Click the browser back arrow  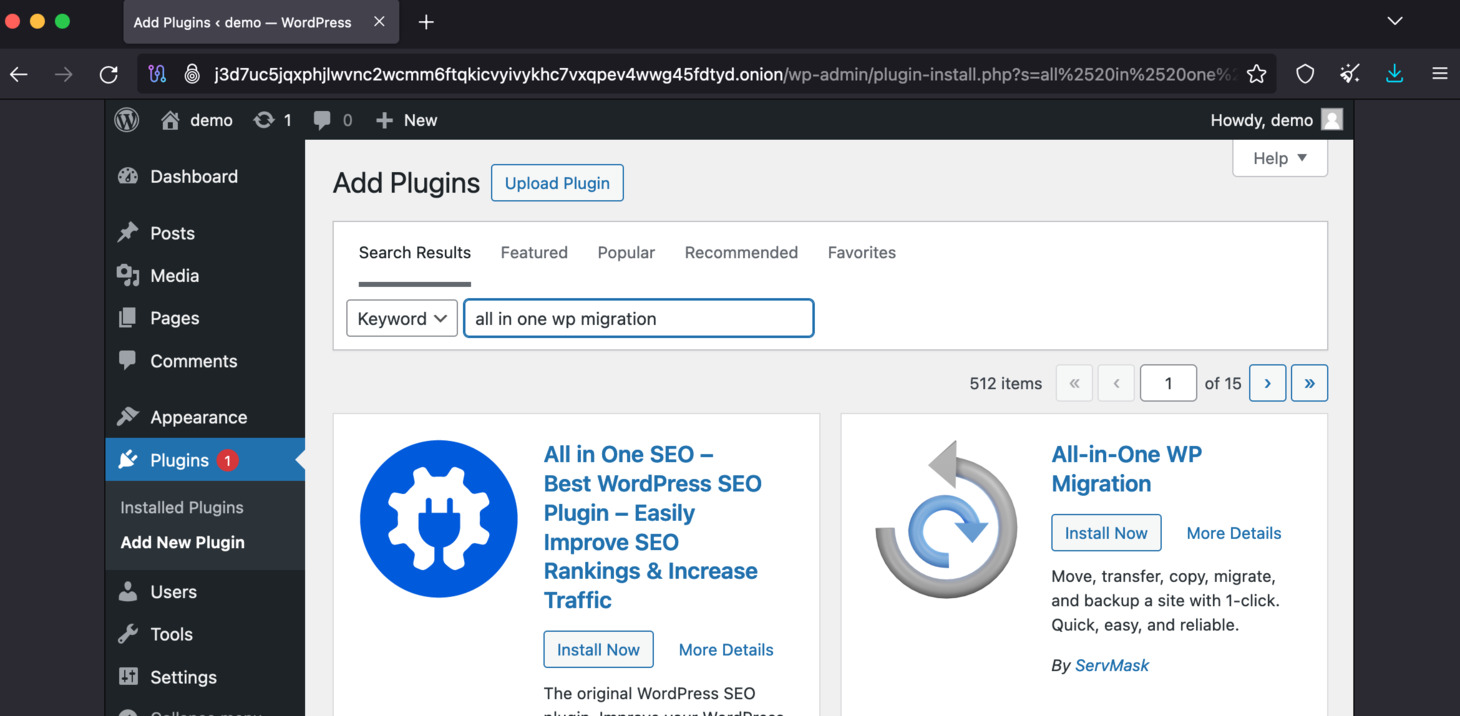tap(19, 74)
